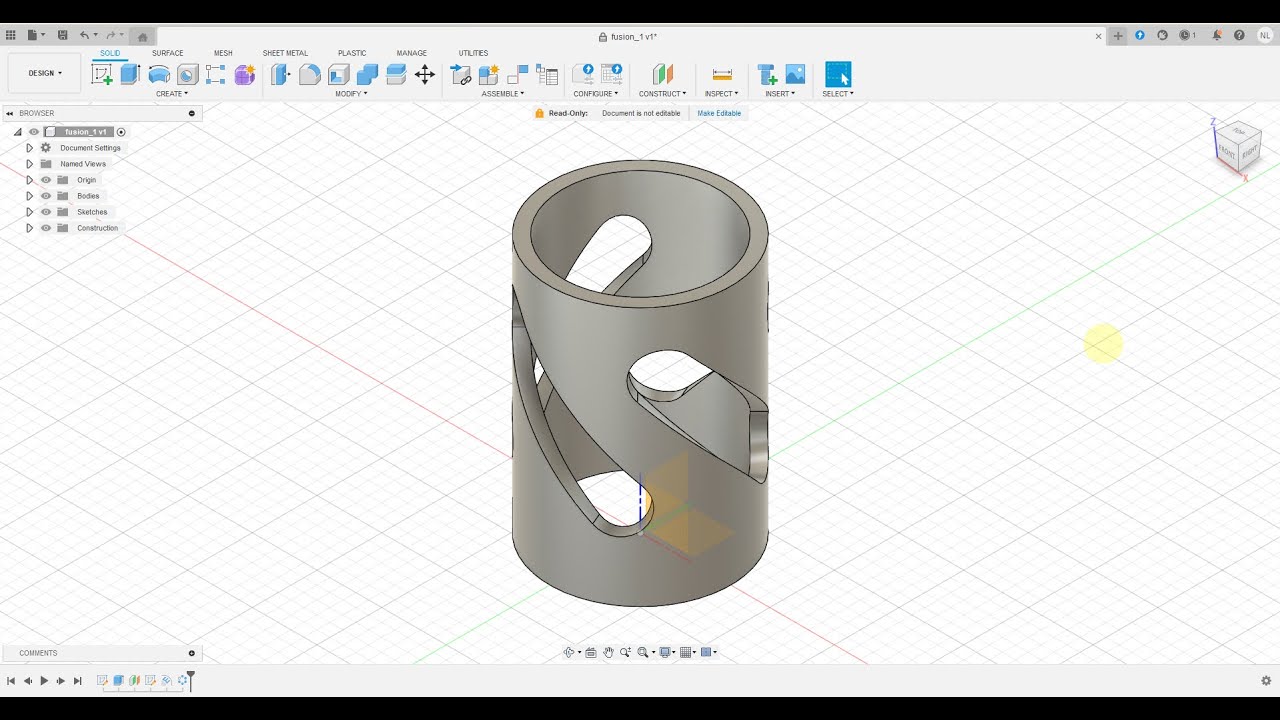Select the Press Pull tool

click(280, 74)
